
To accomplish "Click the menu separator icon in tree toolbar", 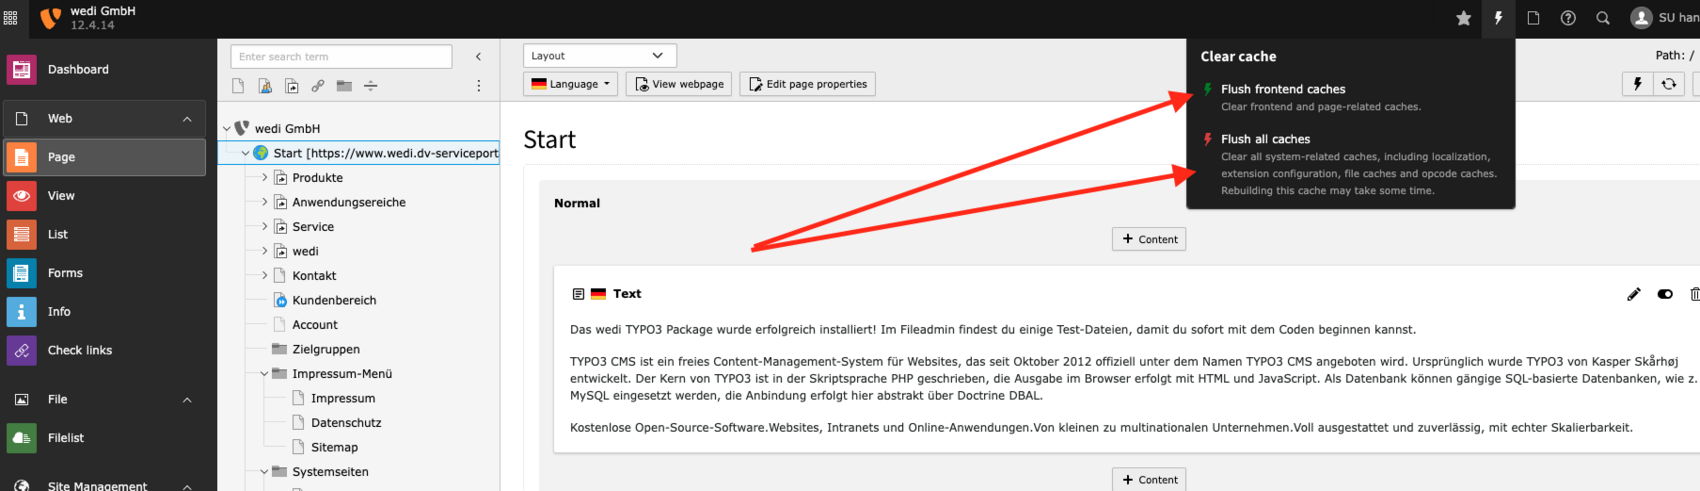I will pos(371,86).
